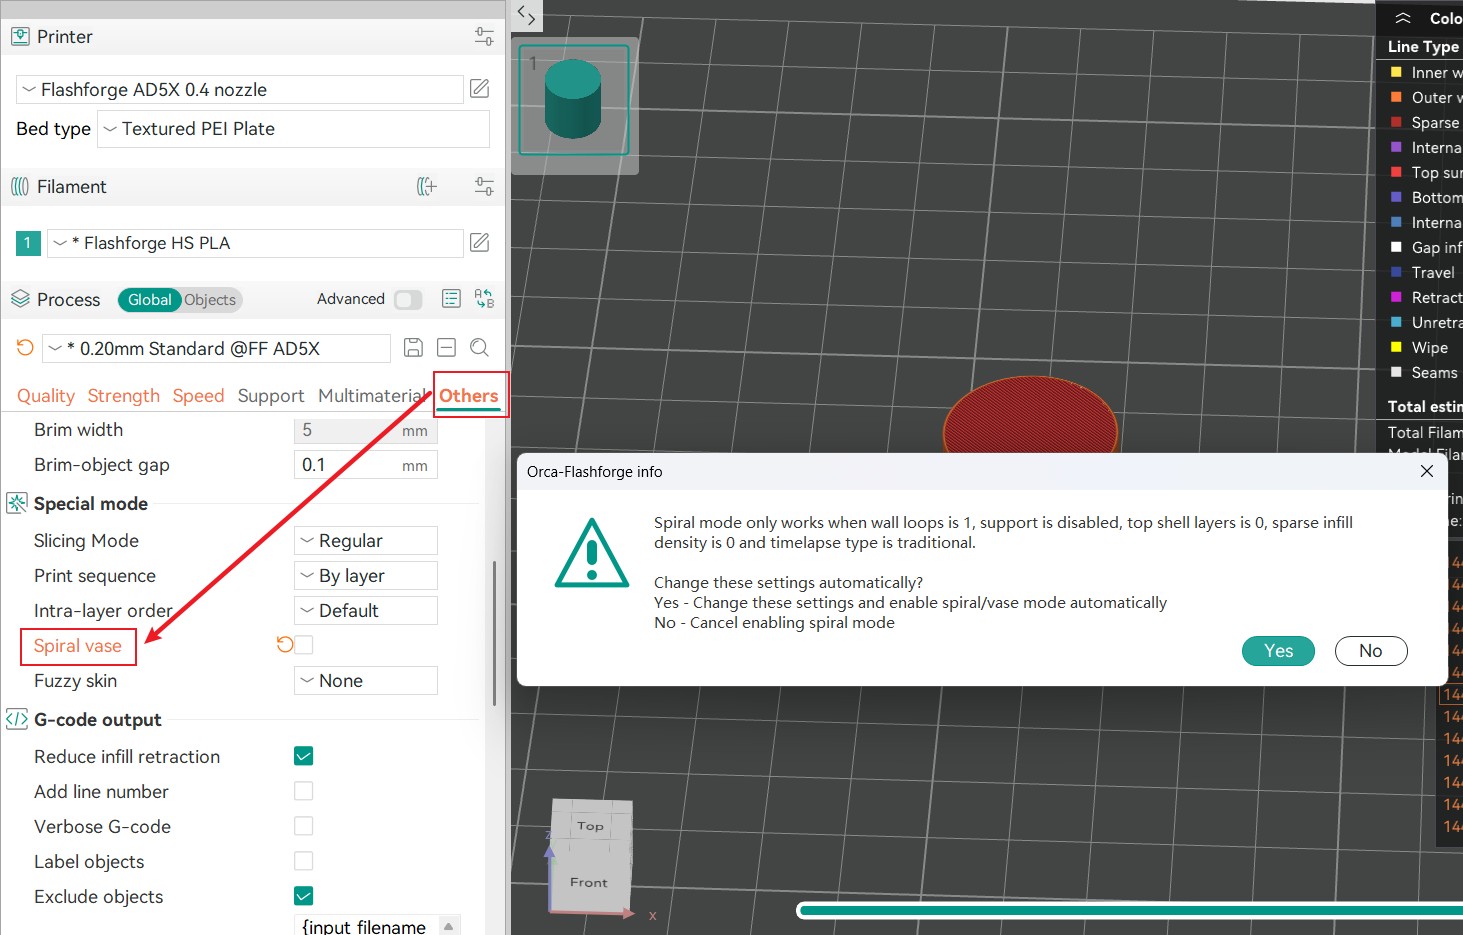1463x935 pixels.
Task: Expand the Slicing Mode dropdown
Action: point(366,541)
